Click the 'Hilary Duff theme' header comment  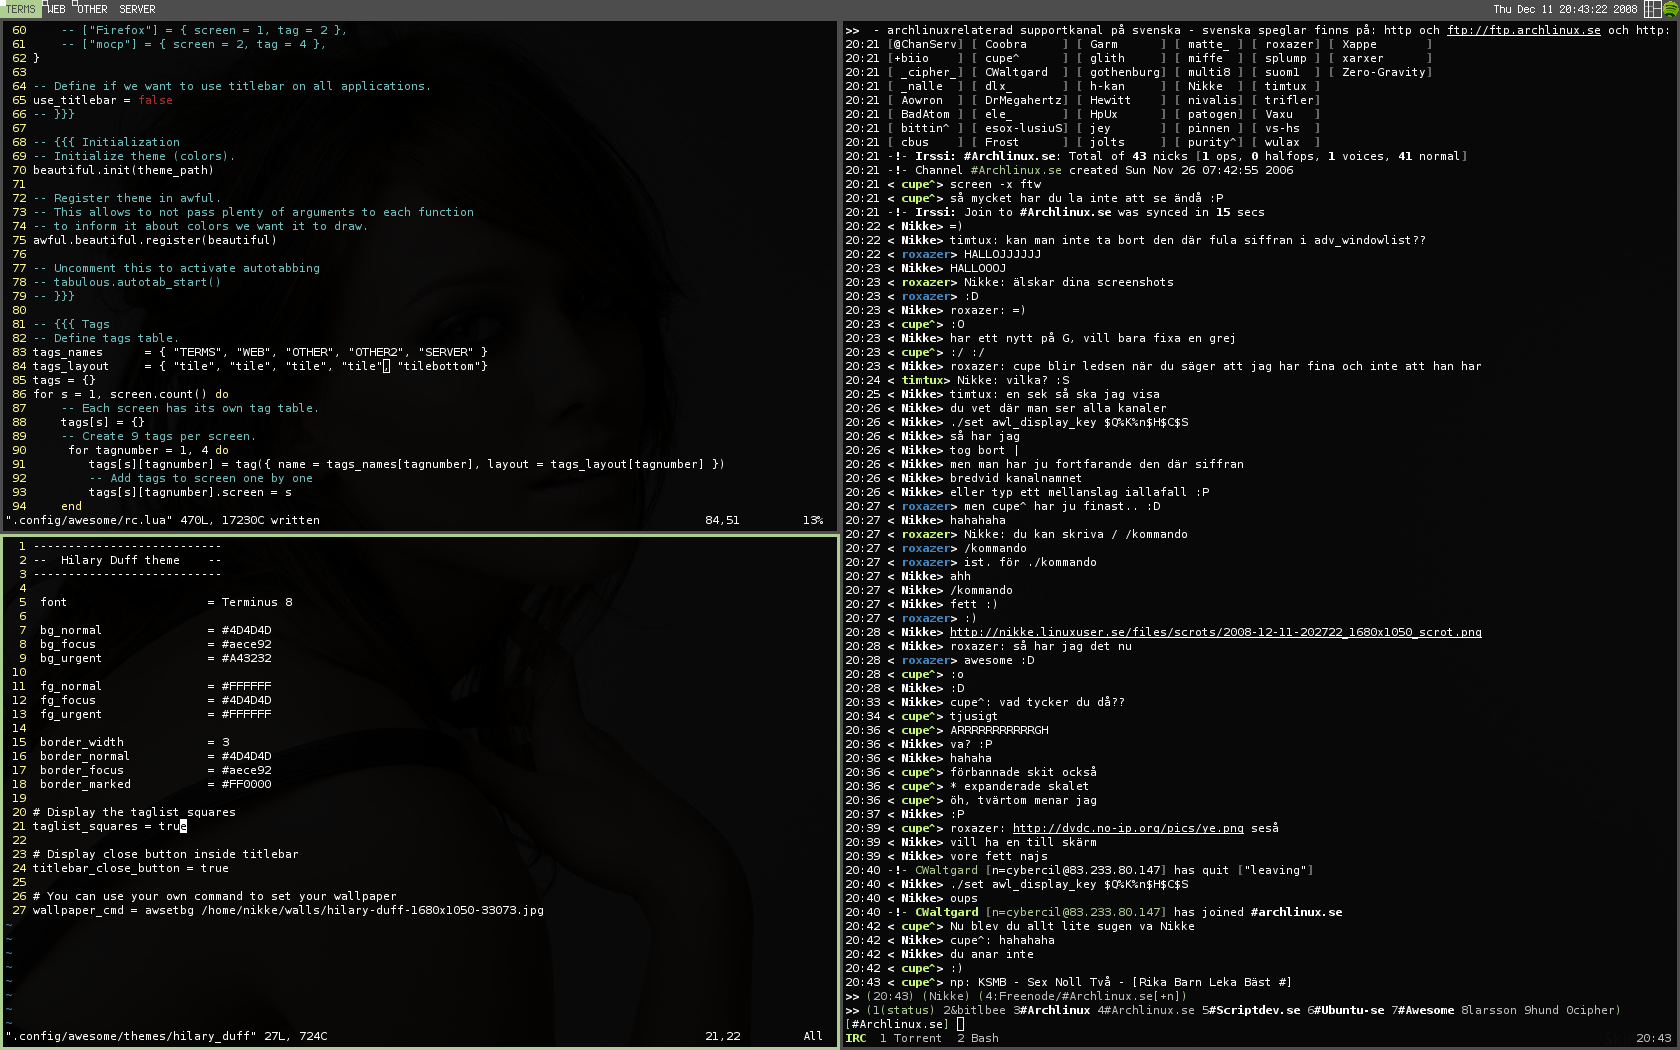(x=127, y=560)
